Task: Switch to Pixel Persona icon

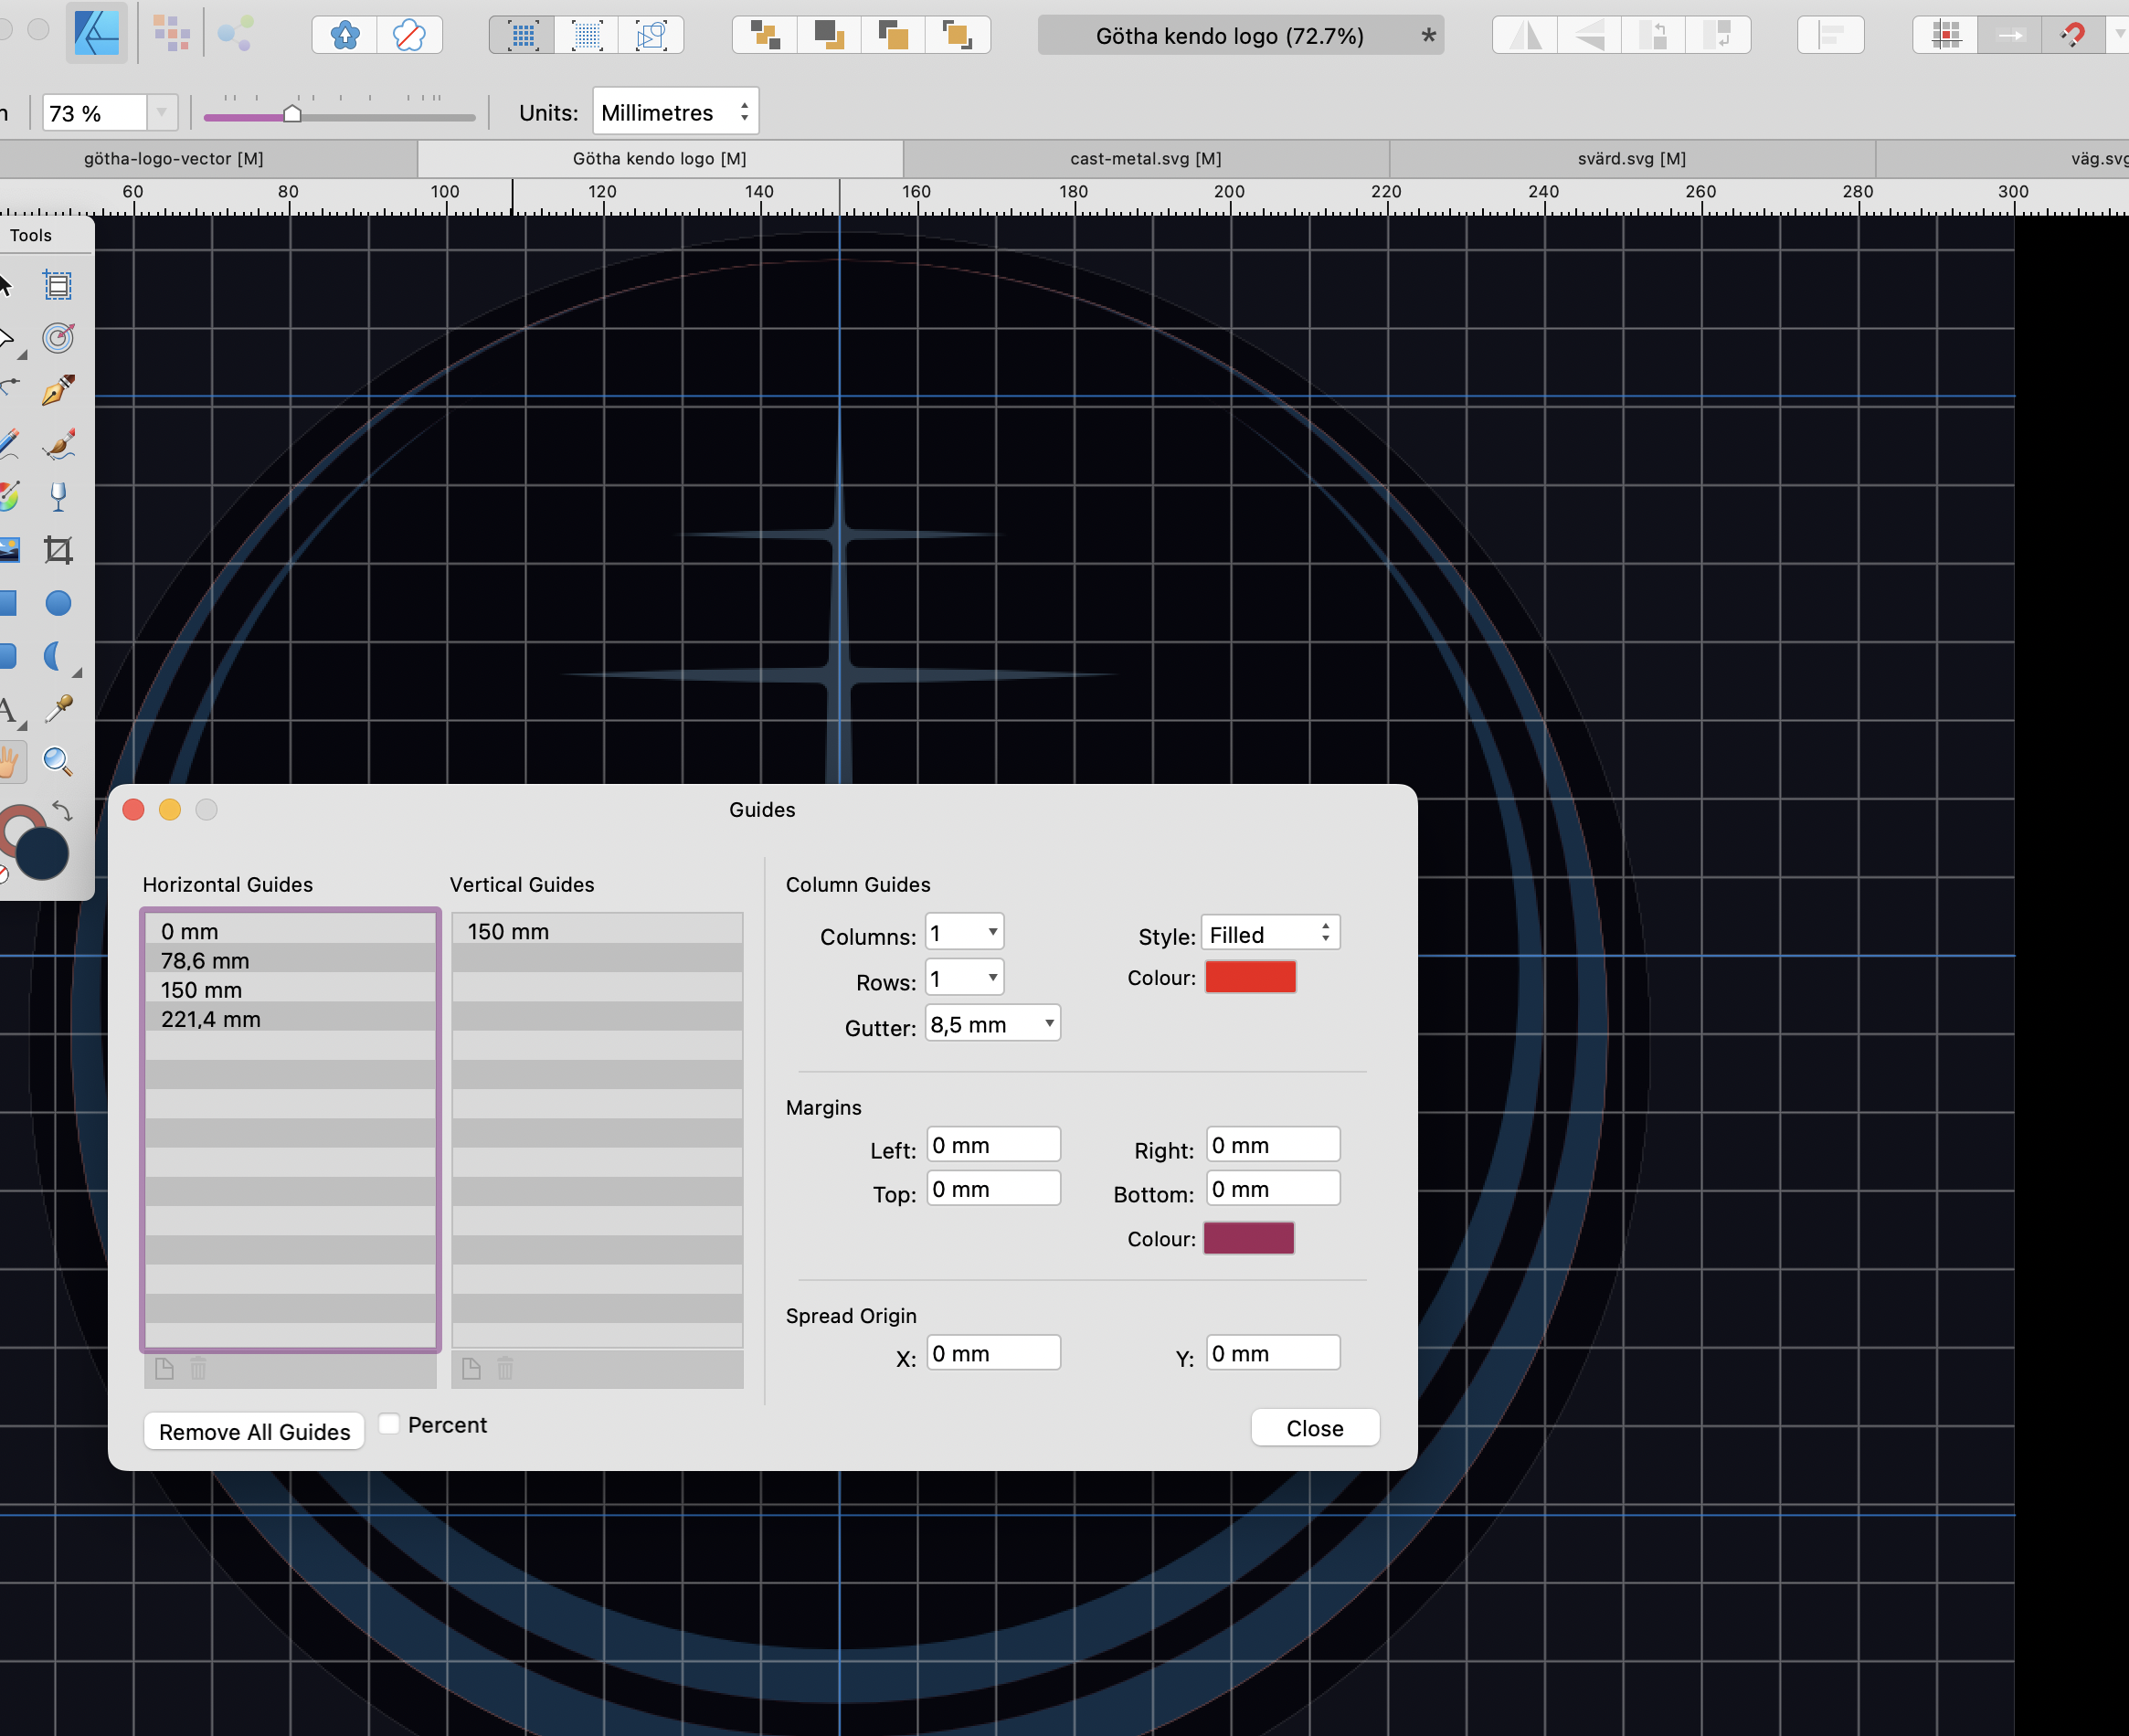Action: pyautogui.click(x=172, y=34)
